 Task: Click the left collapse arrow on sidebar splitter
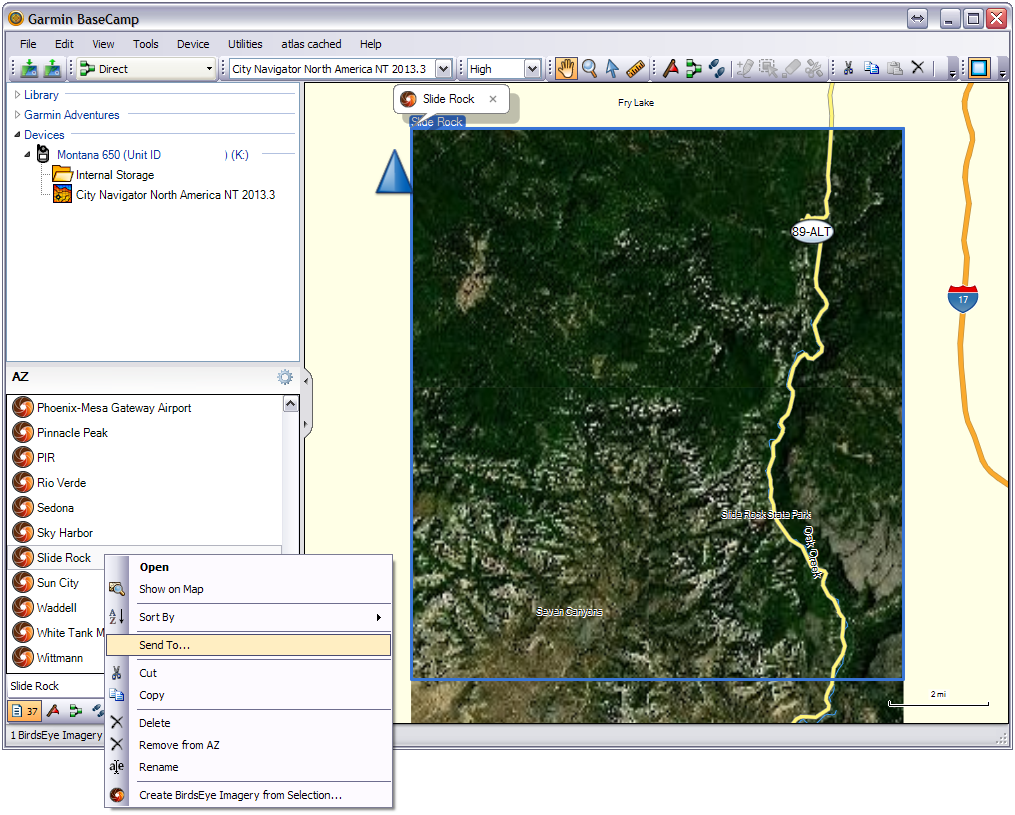[306, 381]
